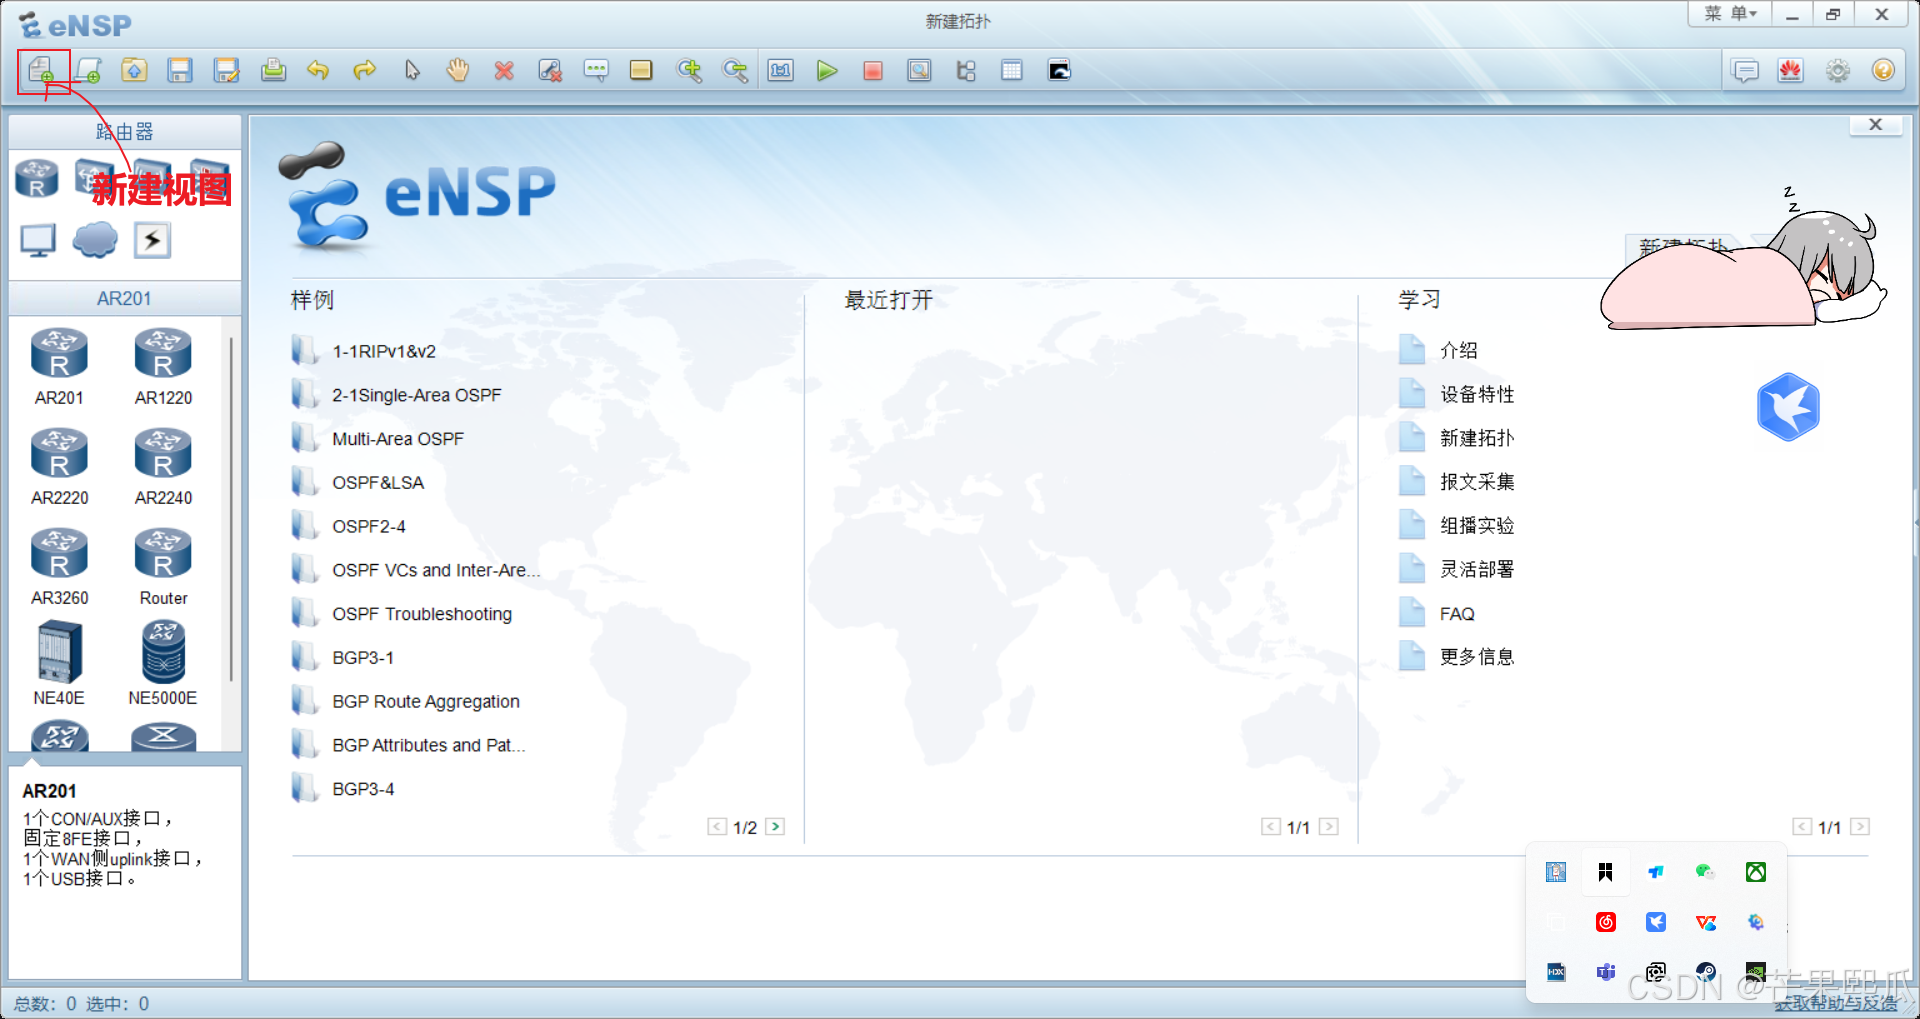Go to next page of samples list
This screenshot has height=1019, width=1920.
tap(775, 827)
